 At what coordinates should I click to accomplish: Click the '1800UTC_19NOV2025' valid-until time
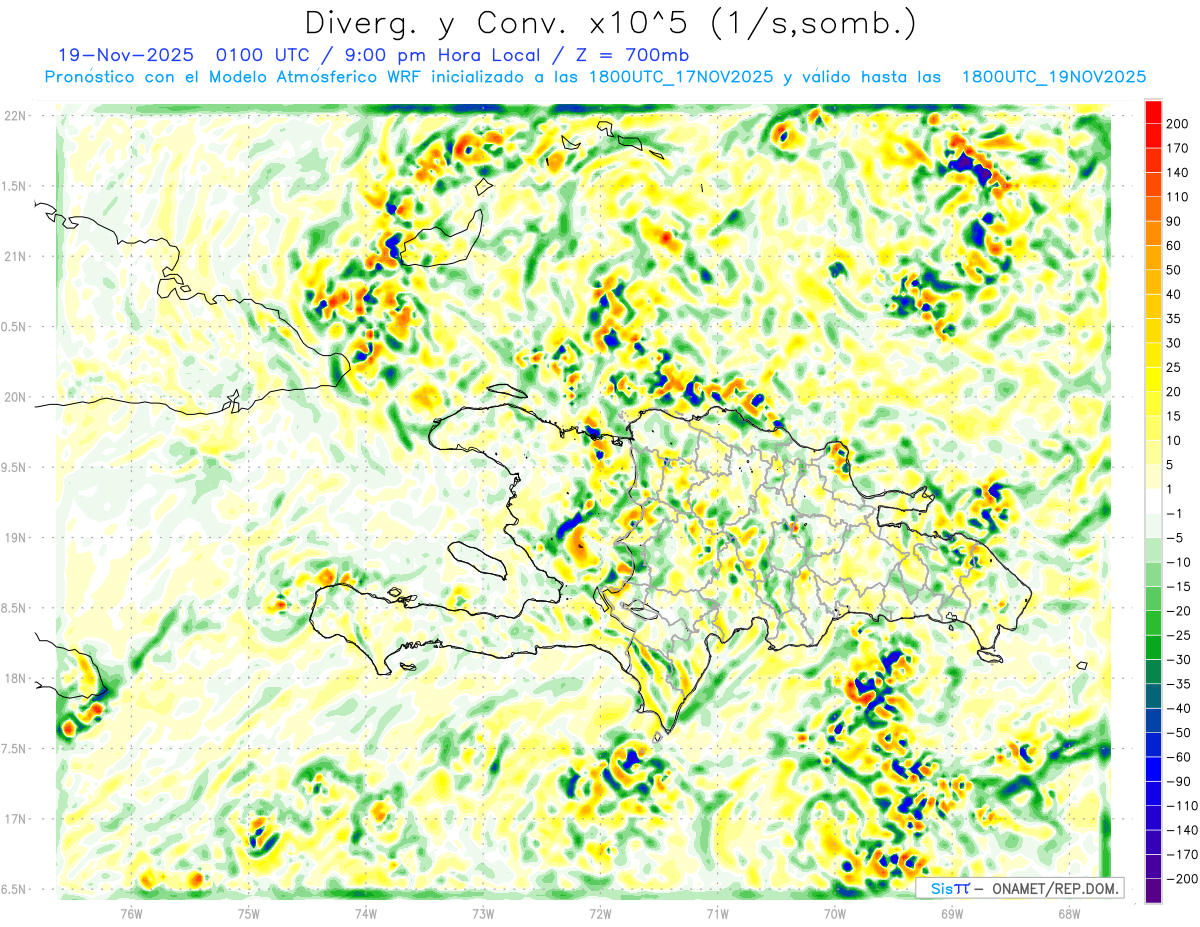[1053, 77]
